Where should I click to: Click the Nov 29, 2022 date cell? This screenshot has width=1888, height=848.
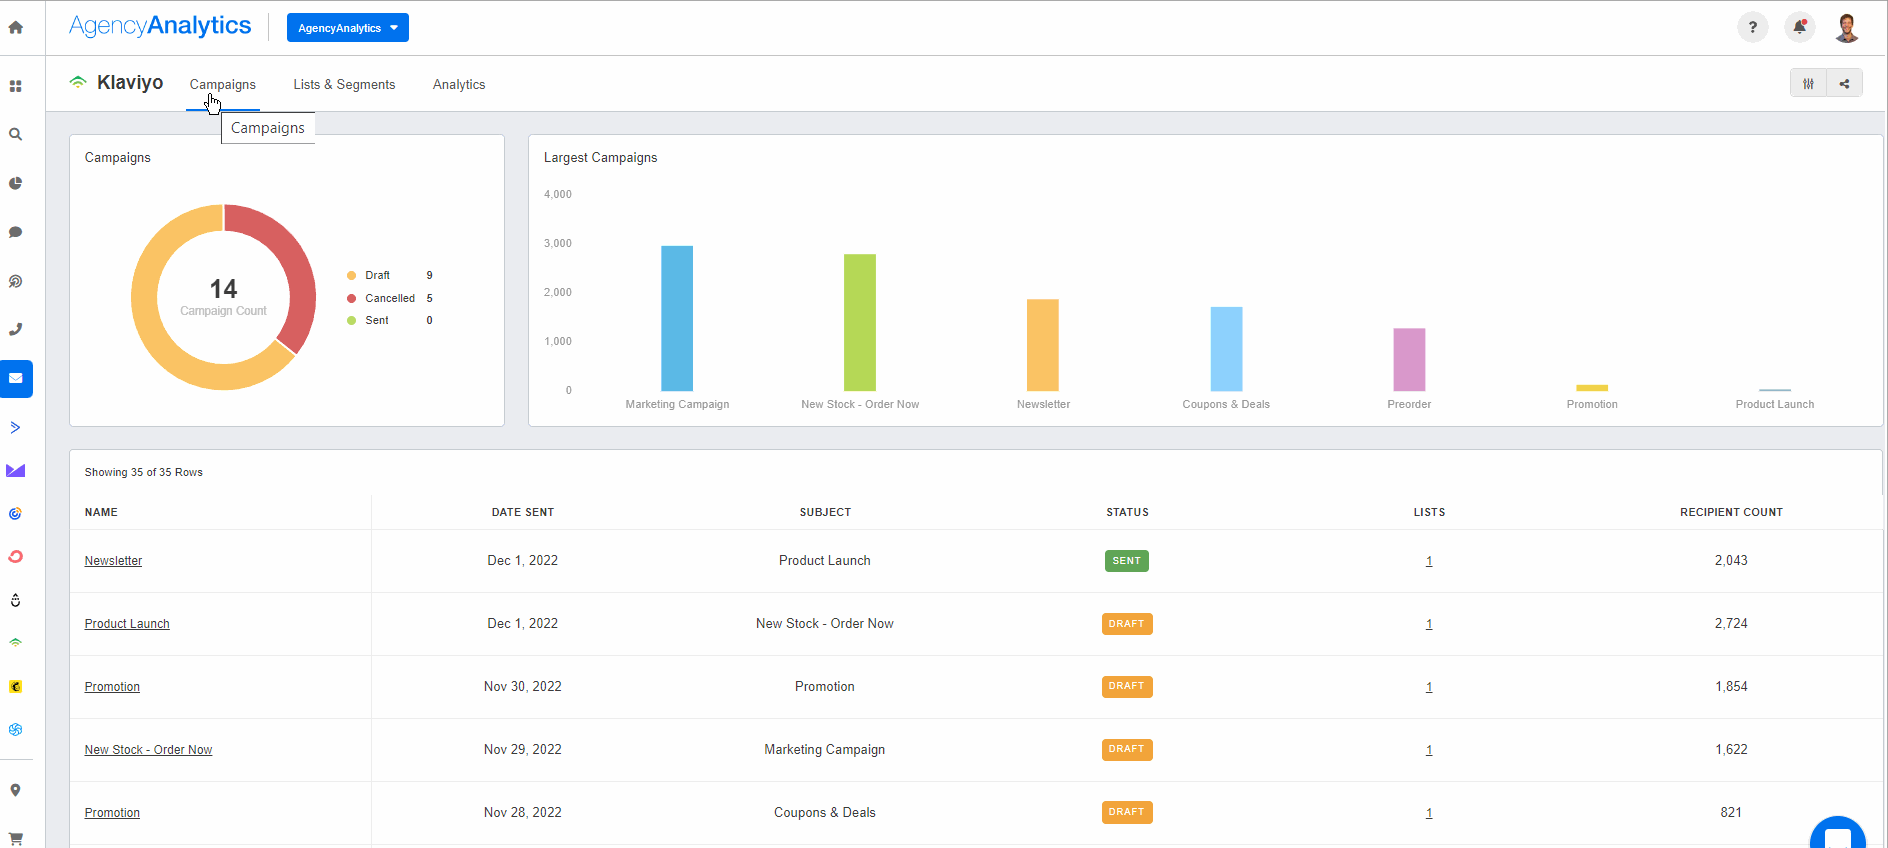tap(523, 750)
